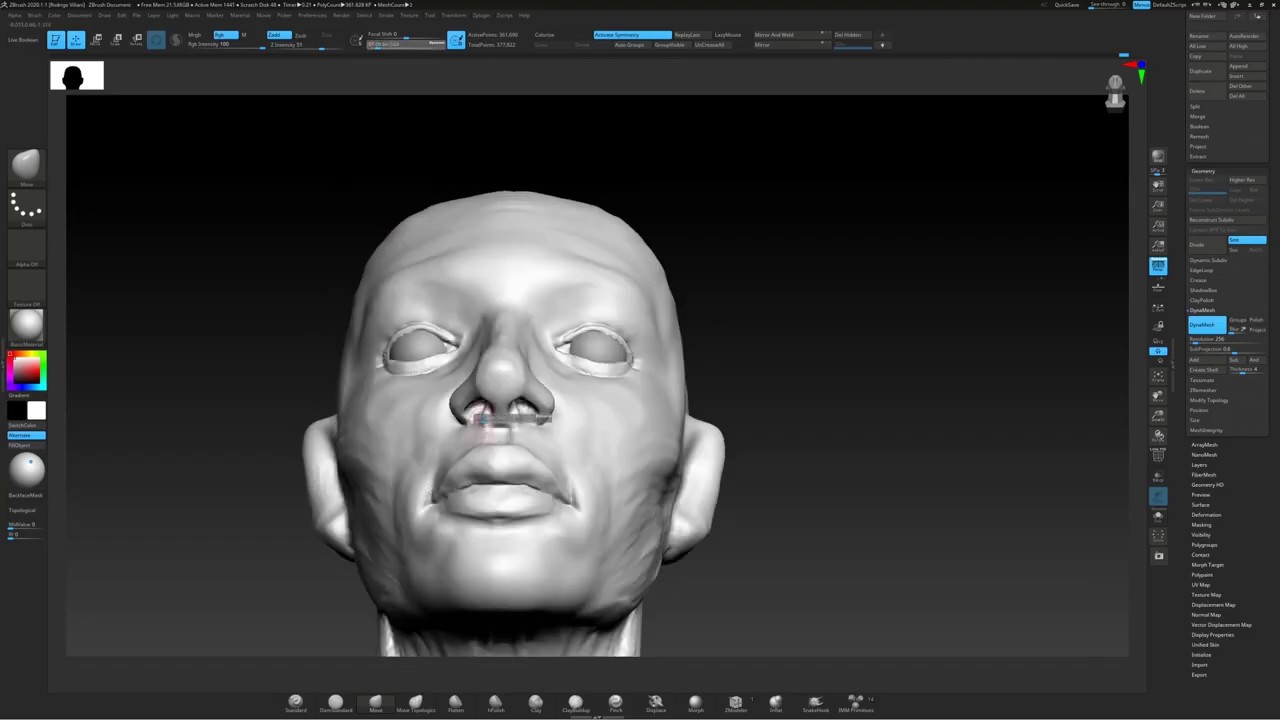Open the Preferences menu
Screen dimensions: 1280x720
point(312,15)
